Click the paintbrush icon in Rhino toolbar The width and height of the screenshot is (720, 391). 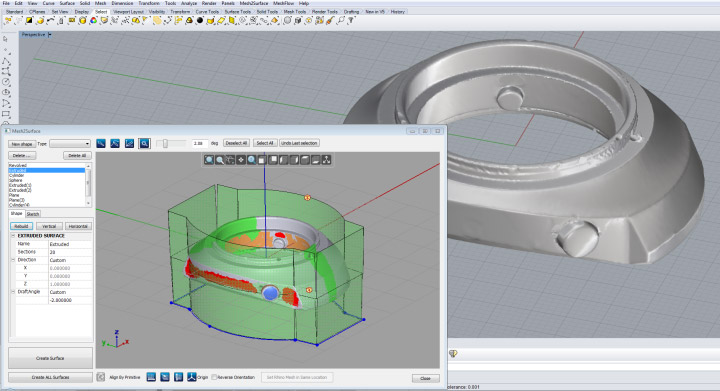(330, 21)
